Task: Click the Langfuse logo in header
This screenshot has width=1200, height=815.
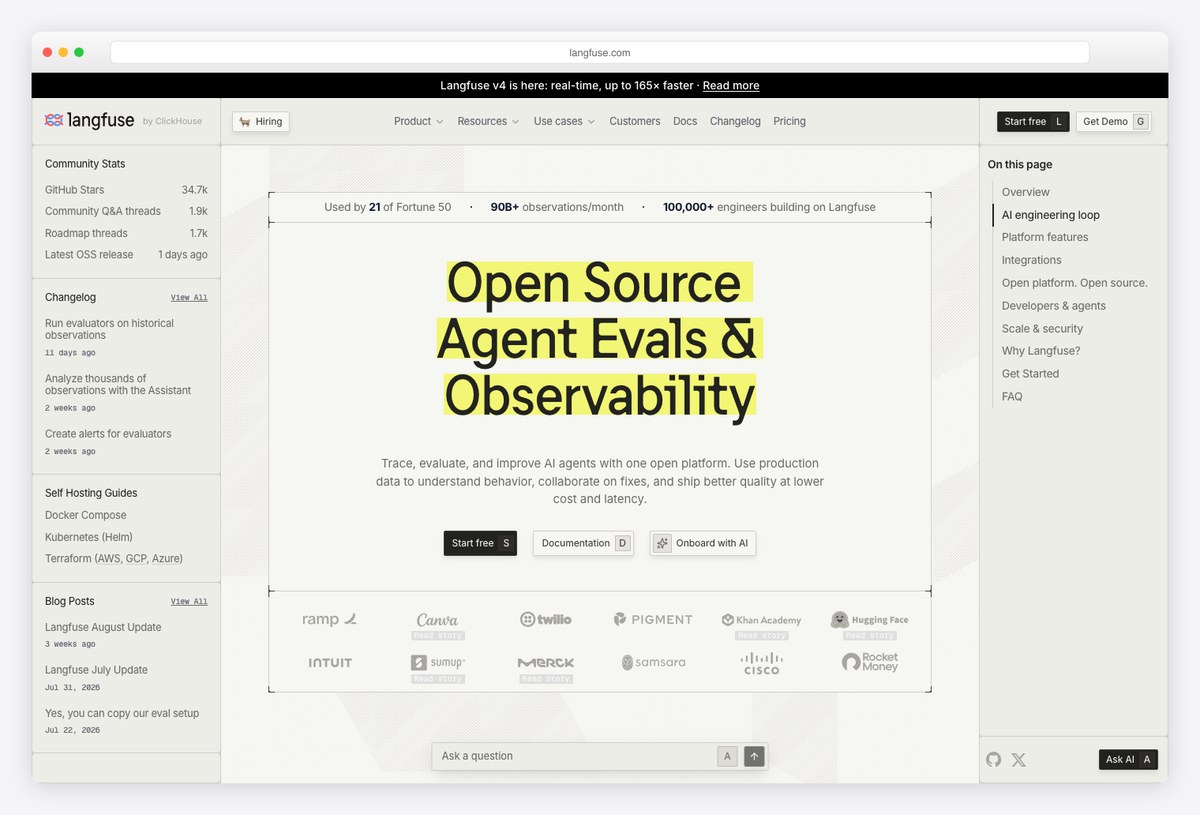Action: tap(89, 121)
